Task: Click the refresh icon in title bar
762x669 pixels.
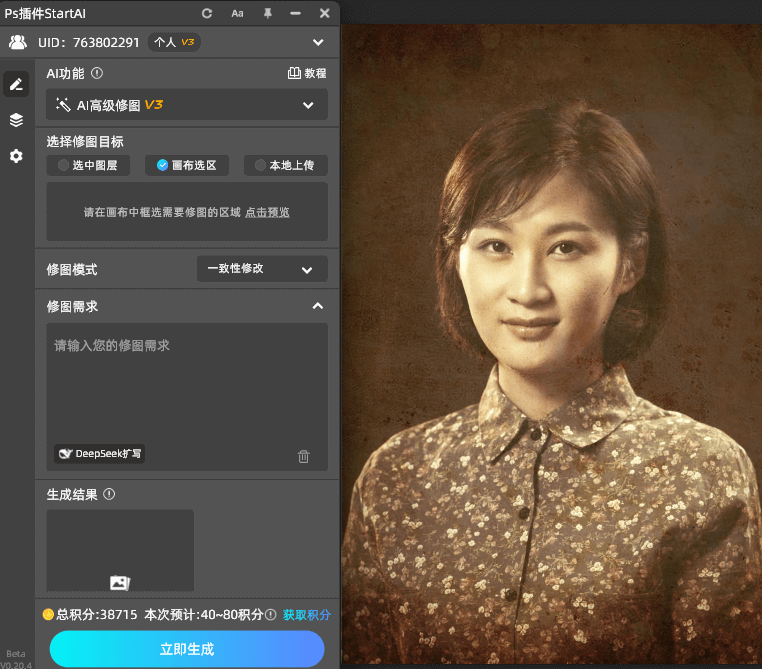Action: (x=207, y=13)
